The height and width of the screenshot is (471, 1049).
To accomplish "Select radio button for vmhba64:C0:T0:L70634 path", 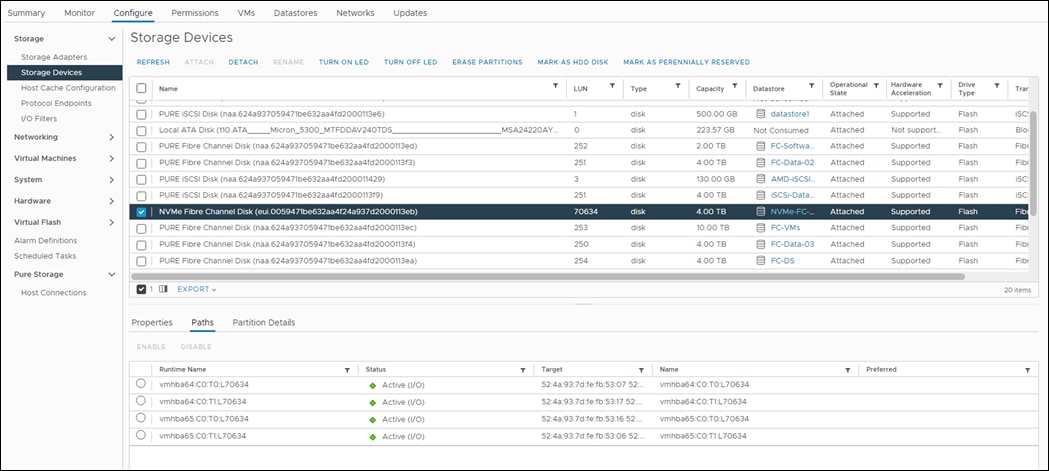I will point(140,383).
